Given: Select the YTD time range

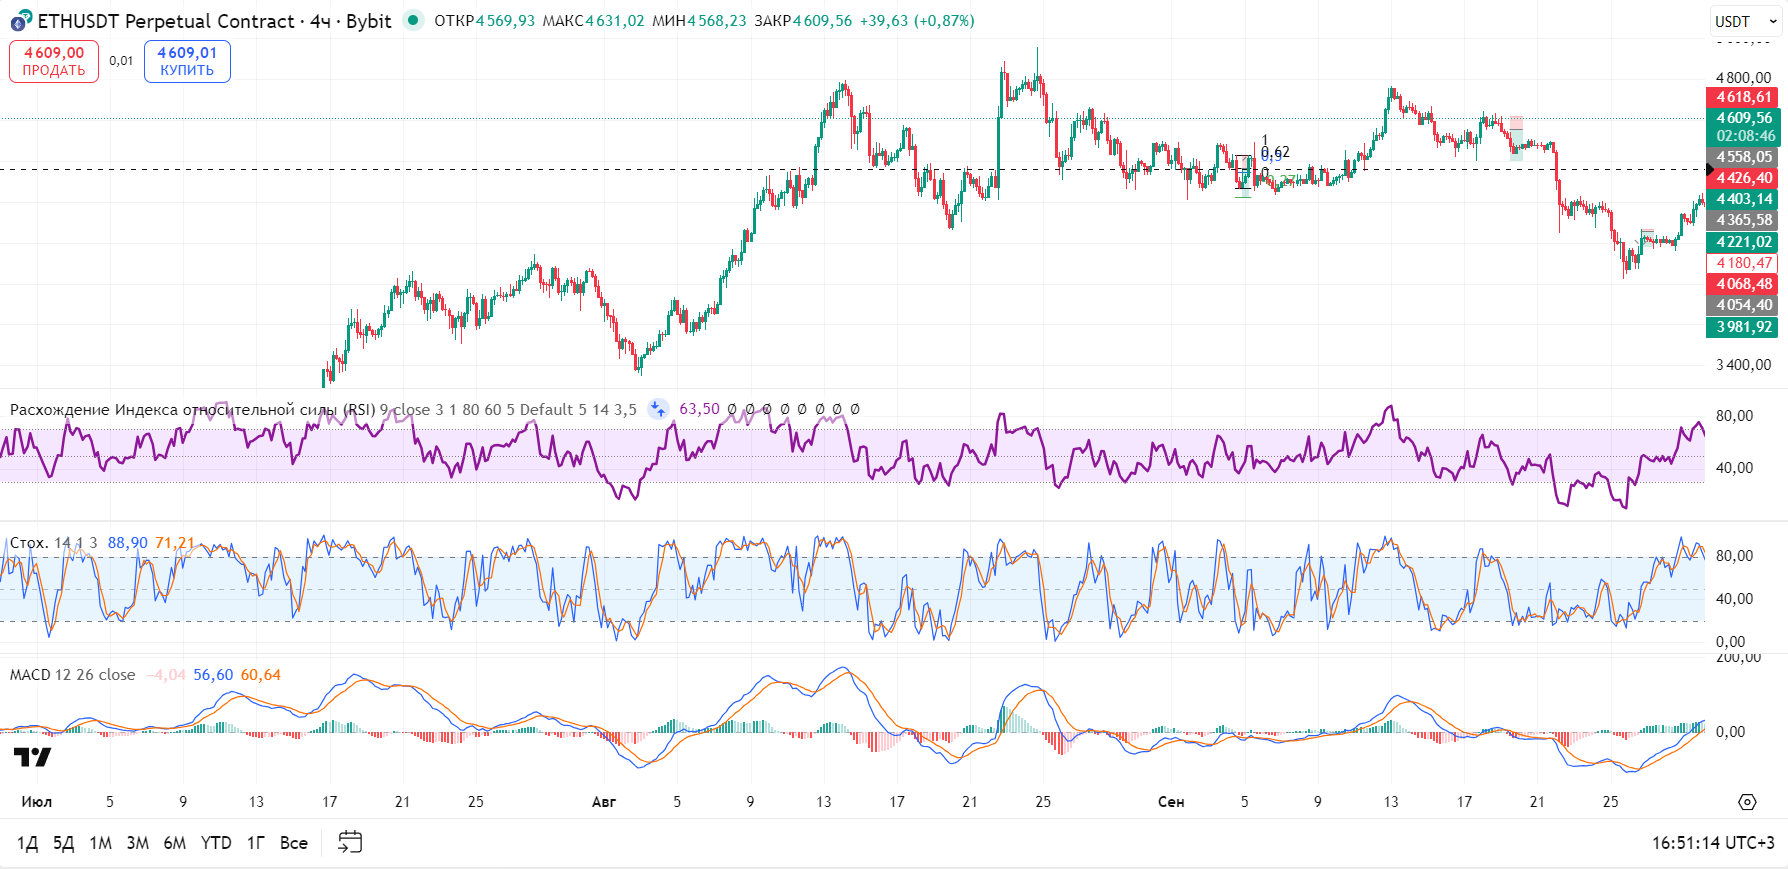Looking at the screenshot, I should (x=216, y=843).
